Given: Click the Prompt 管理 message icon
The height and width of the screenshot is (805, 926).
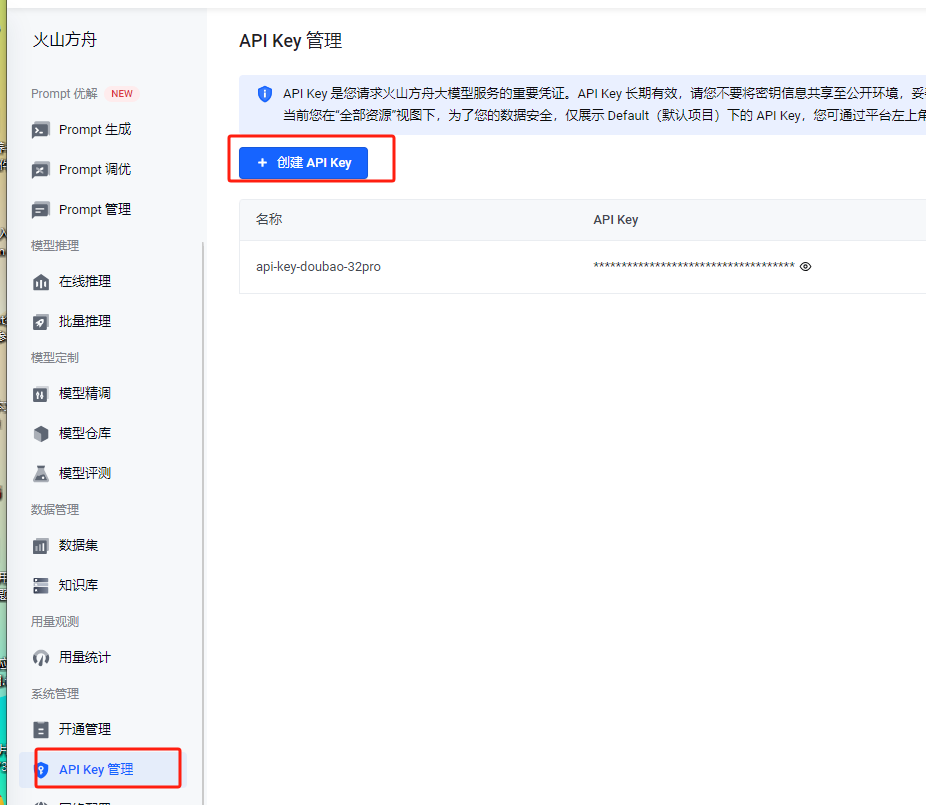Looking at the screenshot, I should (41, 210).
